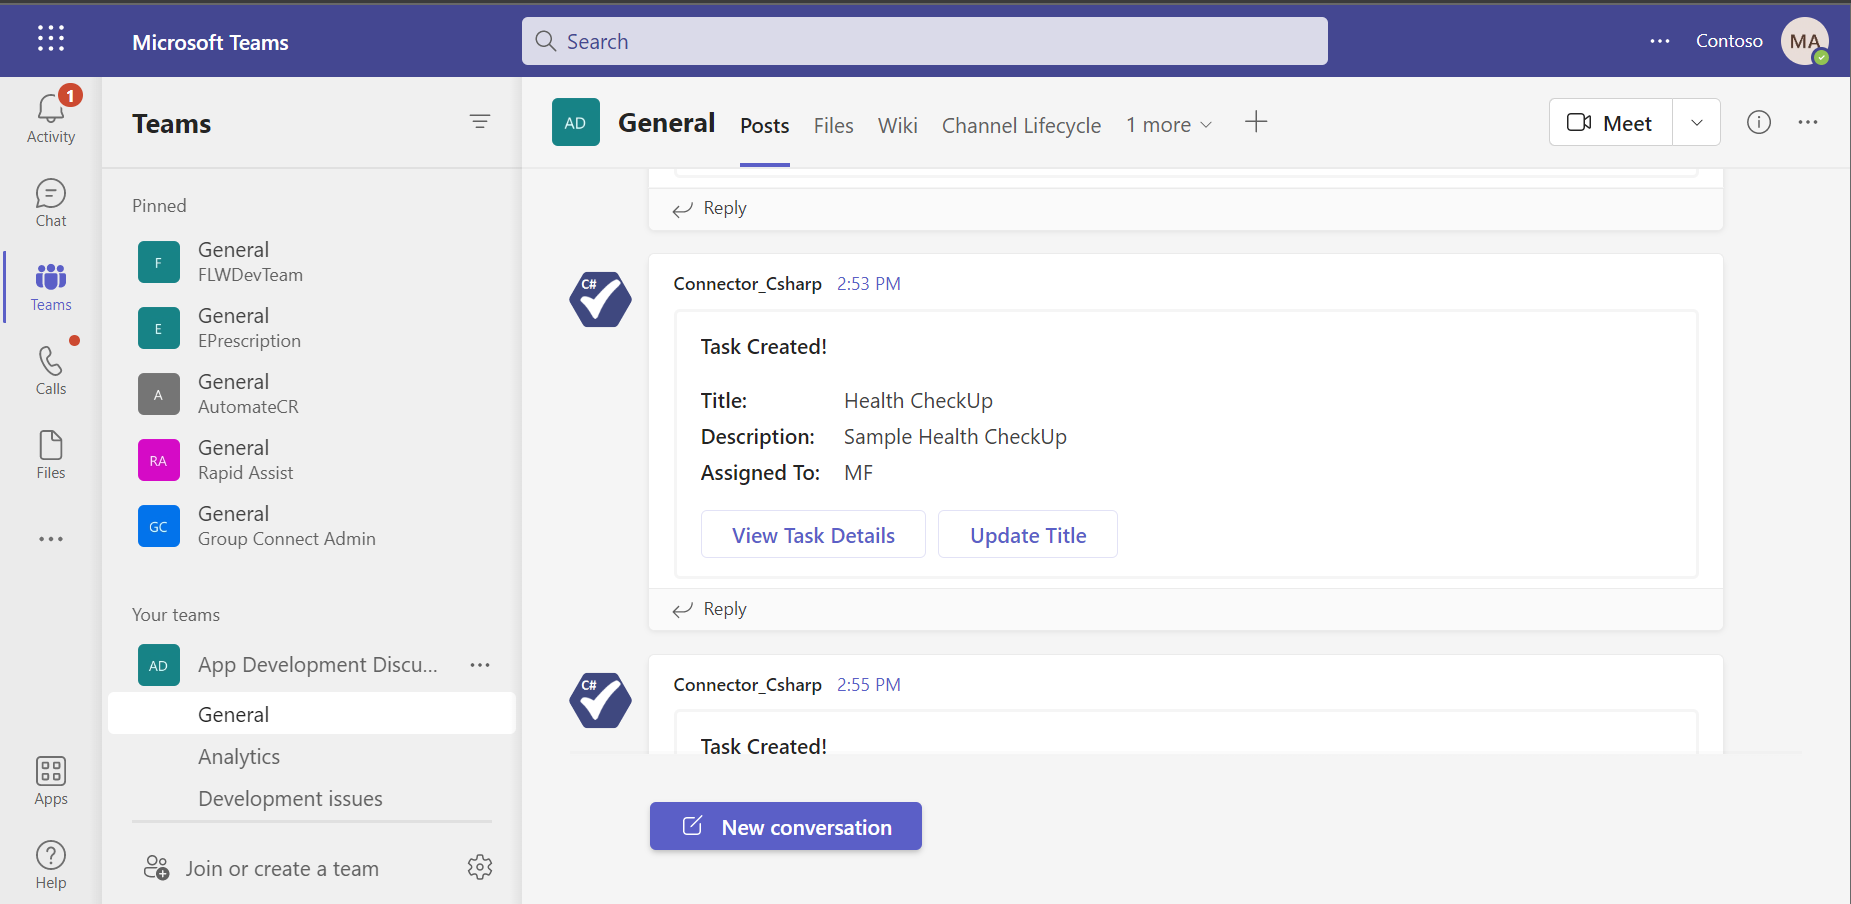Click the Connector_Csharp avatar at 2:53 PM

coord(600,299)
